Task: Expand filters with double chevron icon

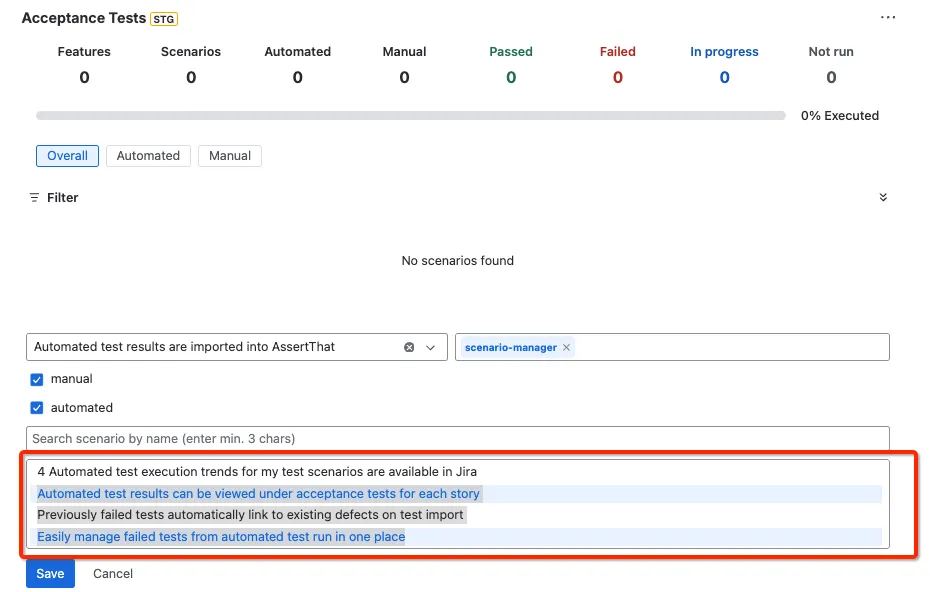Action: click(x=883, y=197)
